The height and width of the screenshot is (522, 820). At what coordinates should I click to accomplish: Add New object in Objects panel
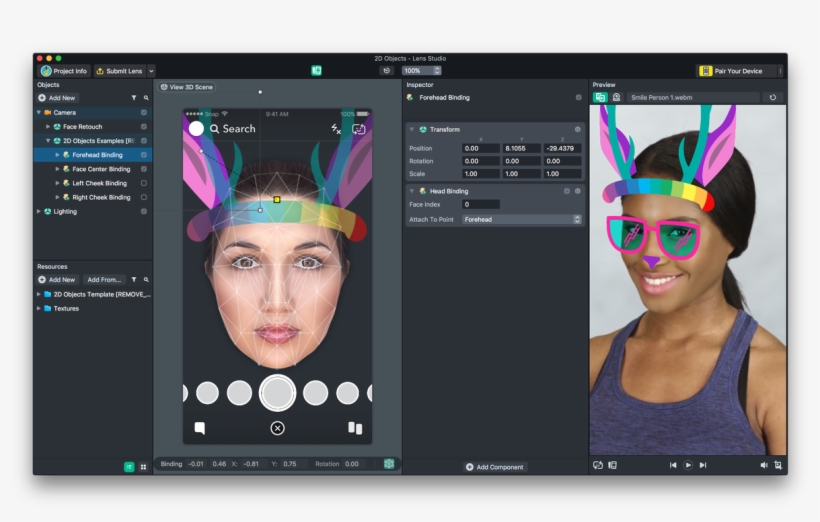56,98
